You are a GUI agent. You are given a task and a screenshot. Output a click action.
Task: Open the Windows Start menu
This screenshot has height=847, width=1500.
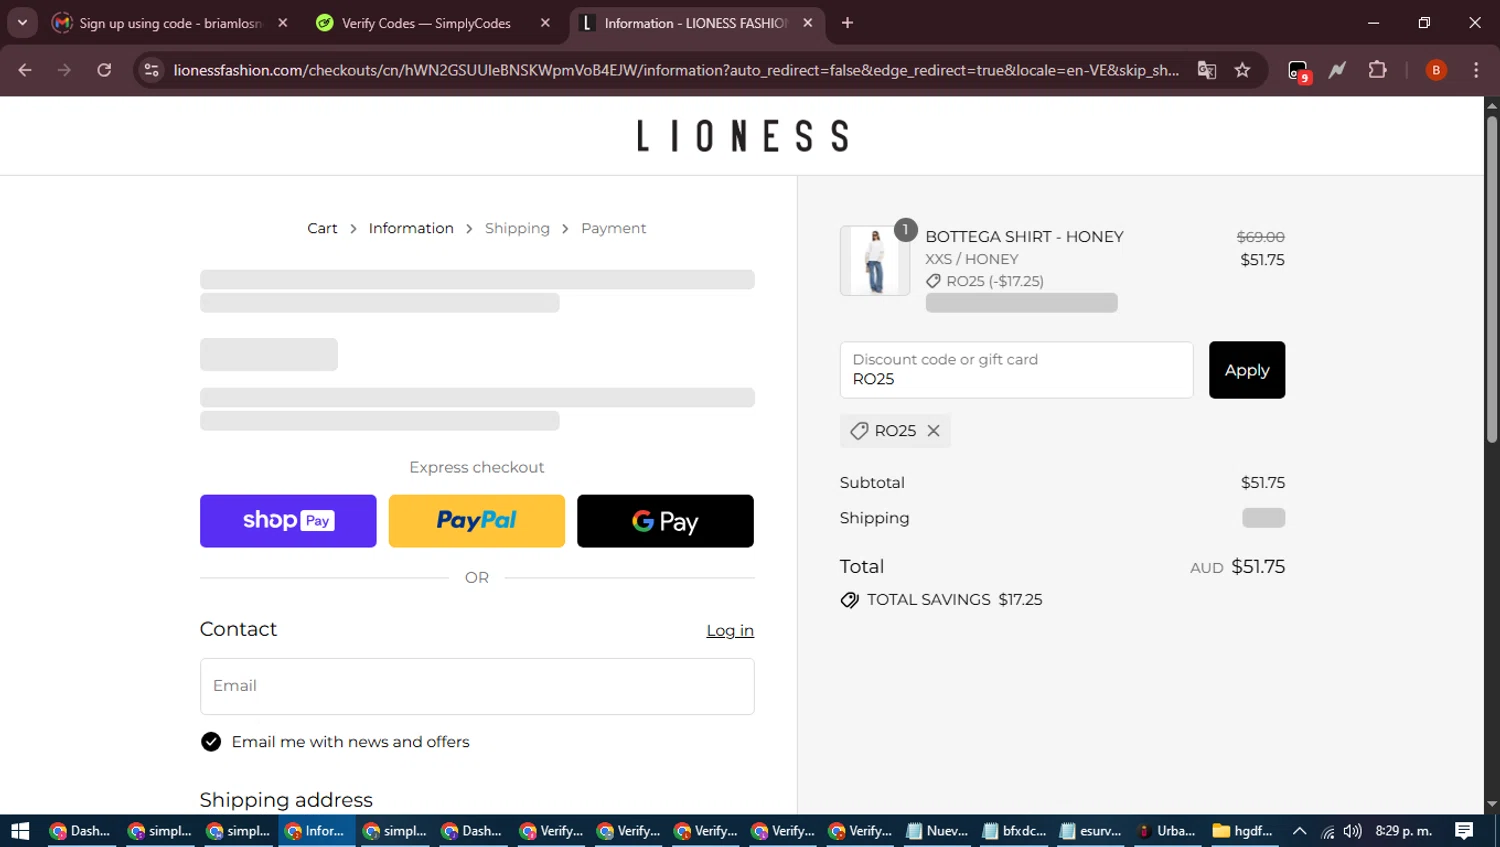click(20, 831)
